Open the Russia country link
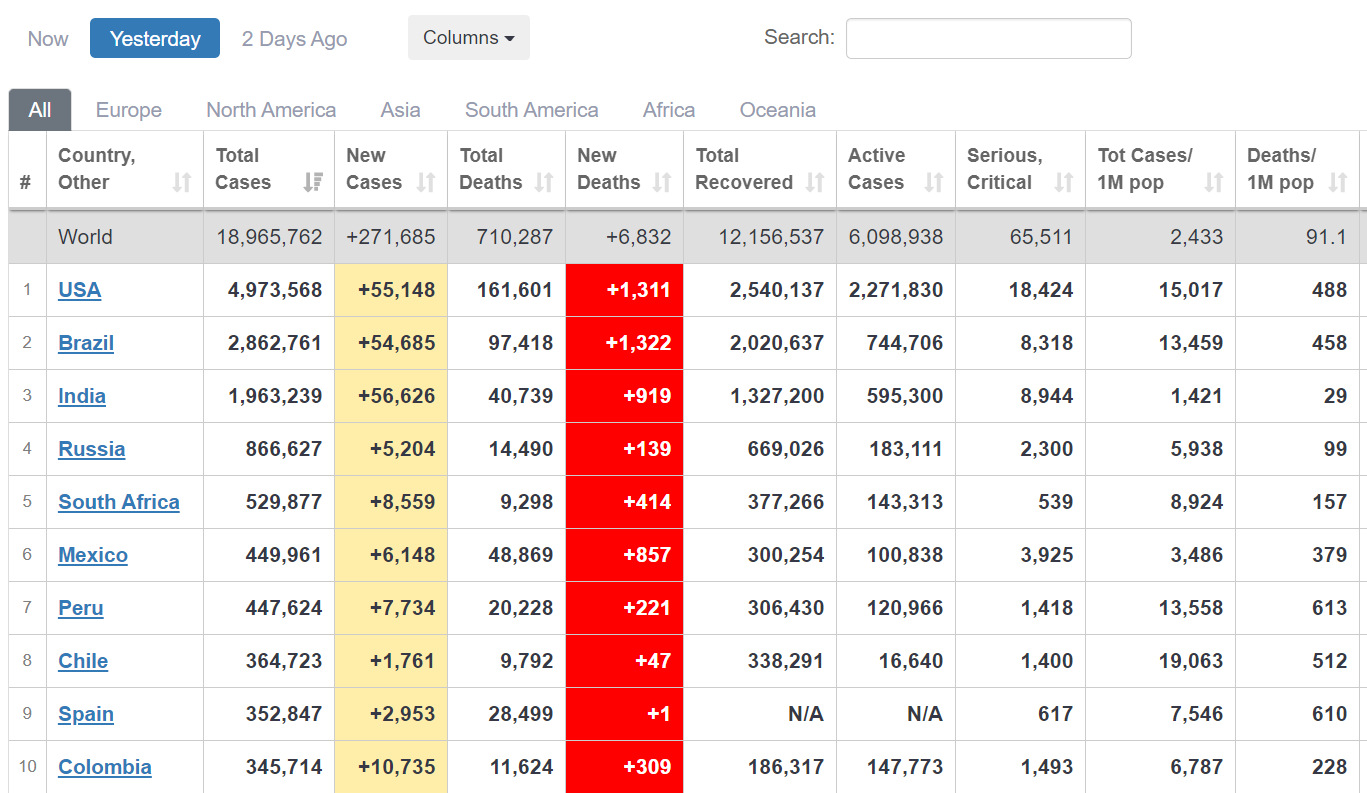This screenshot has width=1367, height=793. (92, 449)
